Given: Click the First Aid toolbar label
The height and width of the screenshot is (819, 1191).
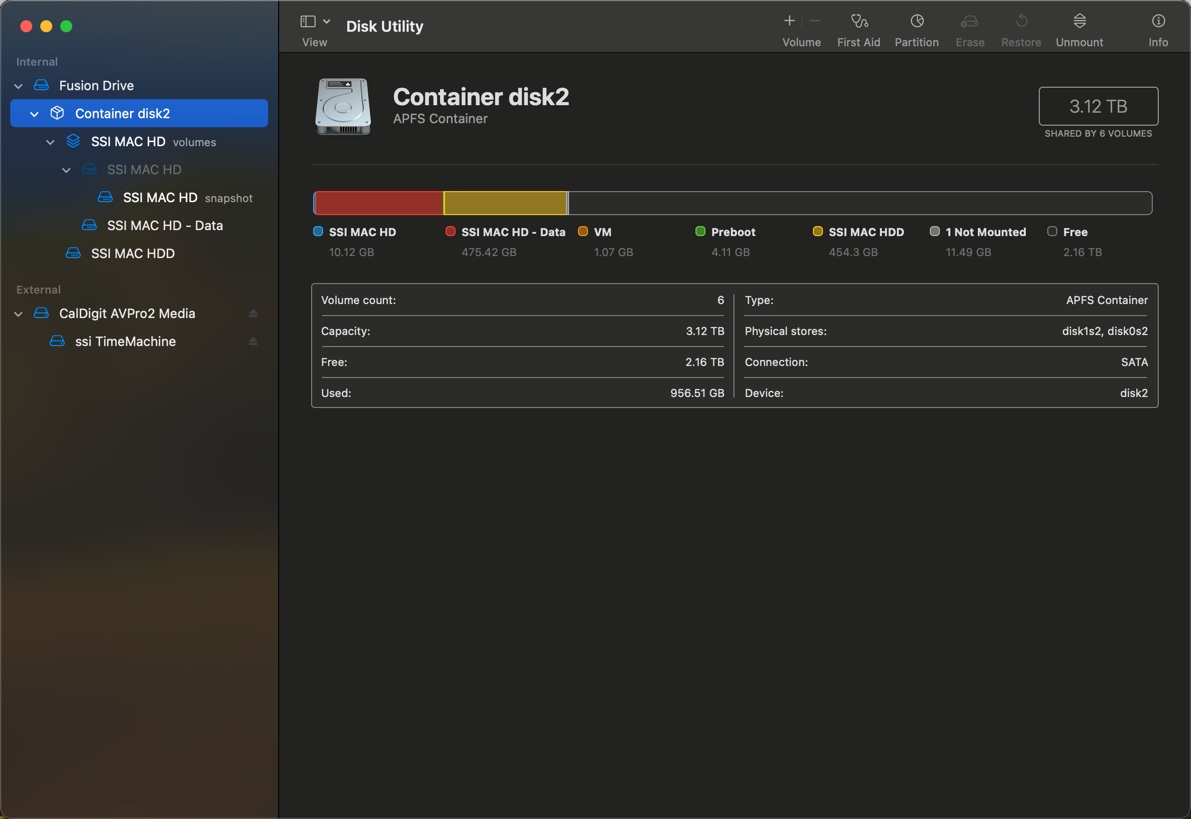Looking at the screenshot, I should point(858,43).
